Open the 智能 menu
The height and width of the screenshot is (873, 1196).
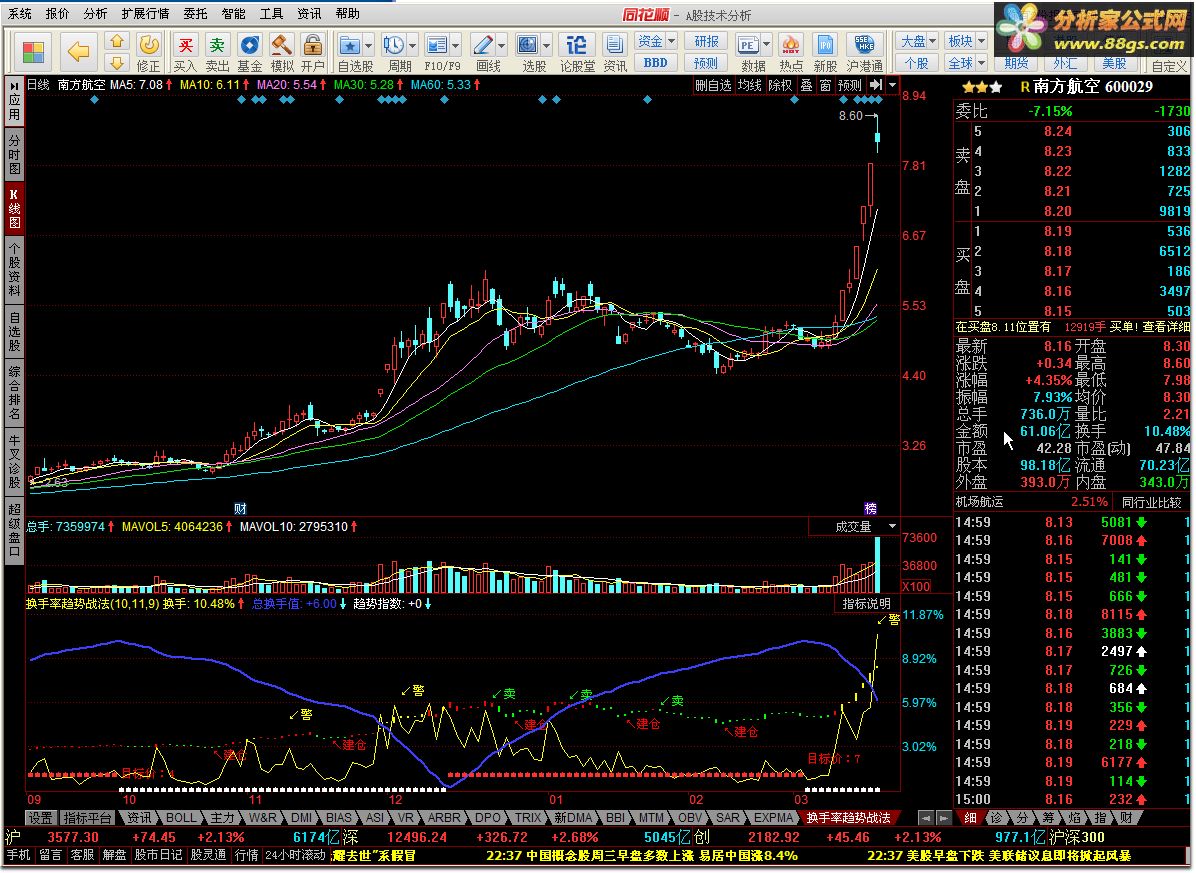233,14
